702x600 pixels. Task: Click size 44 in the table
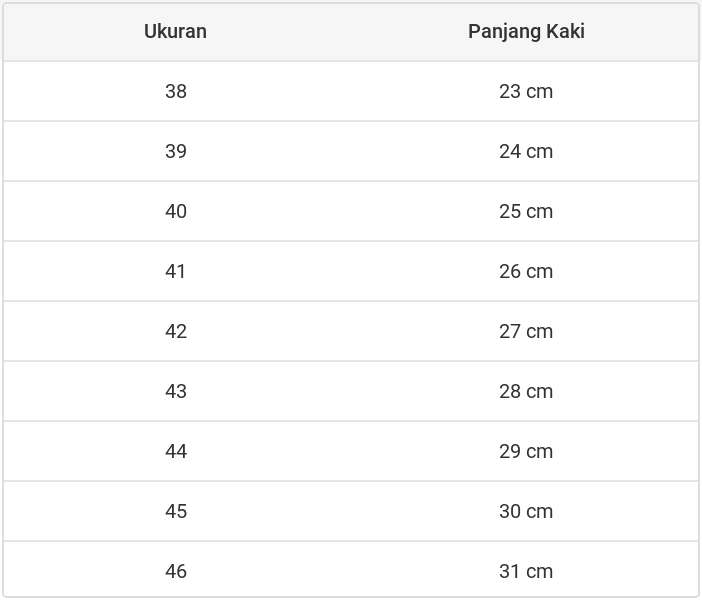pos(176,451)
